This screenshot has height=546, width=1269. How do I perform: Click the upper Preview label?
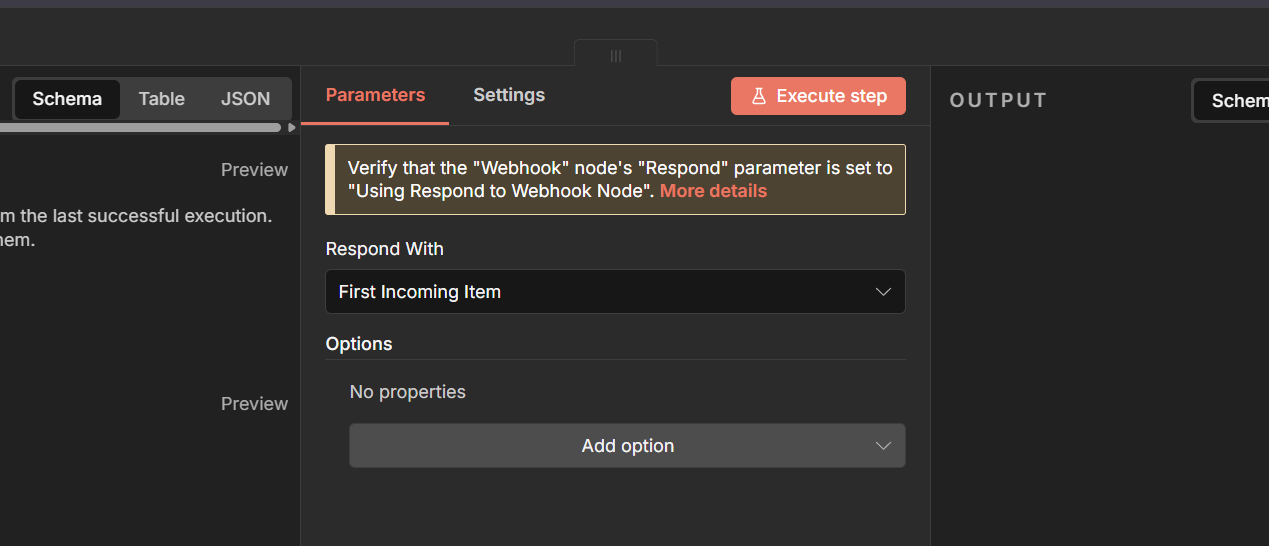click(254, 170)
